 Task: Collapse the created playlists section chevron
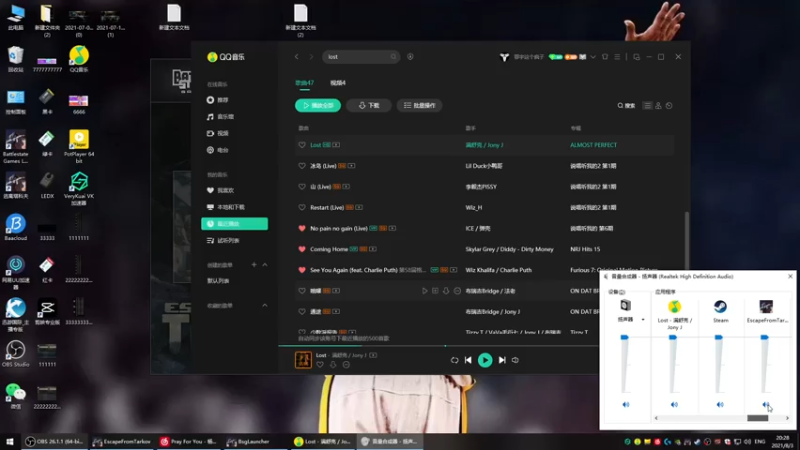(265, 265)
